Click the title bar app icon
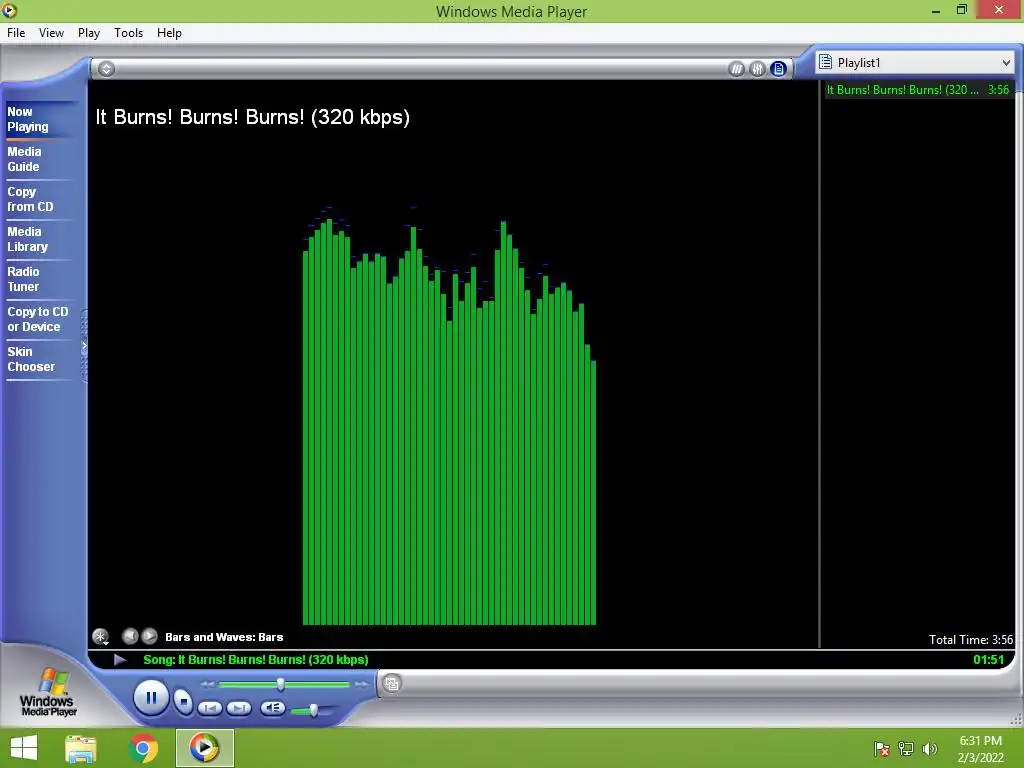1024x768 pixels. coord(9,10)
